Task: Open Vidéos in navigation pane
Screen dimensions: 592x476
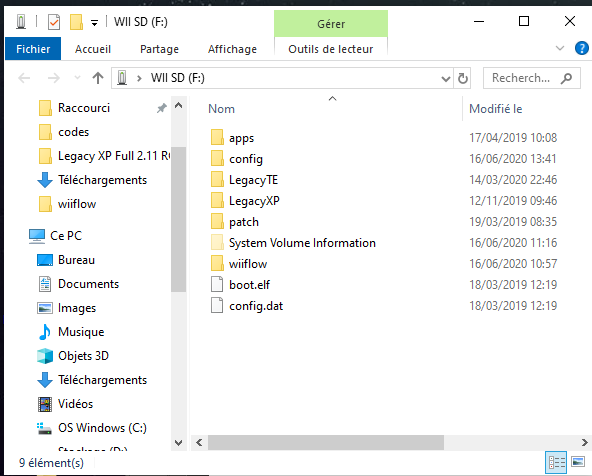Action: coord(75,404)
